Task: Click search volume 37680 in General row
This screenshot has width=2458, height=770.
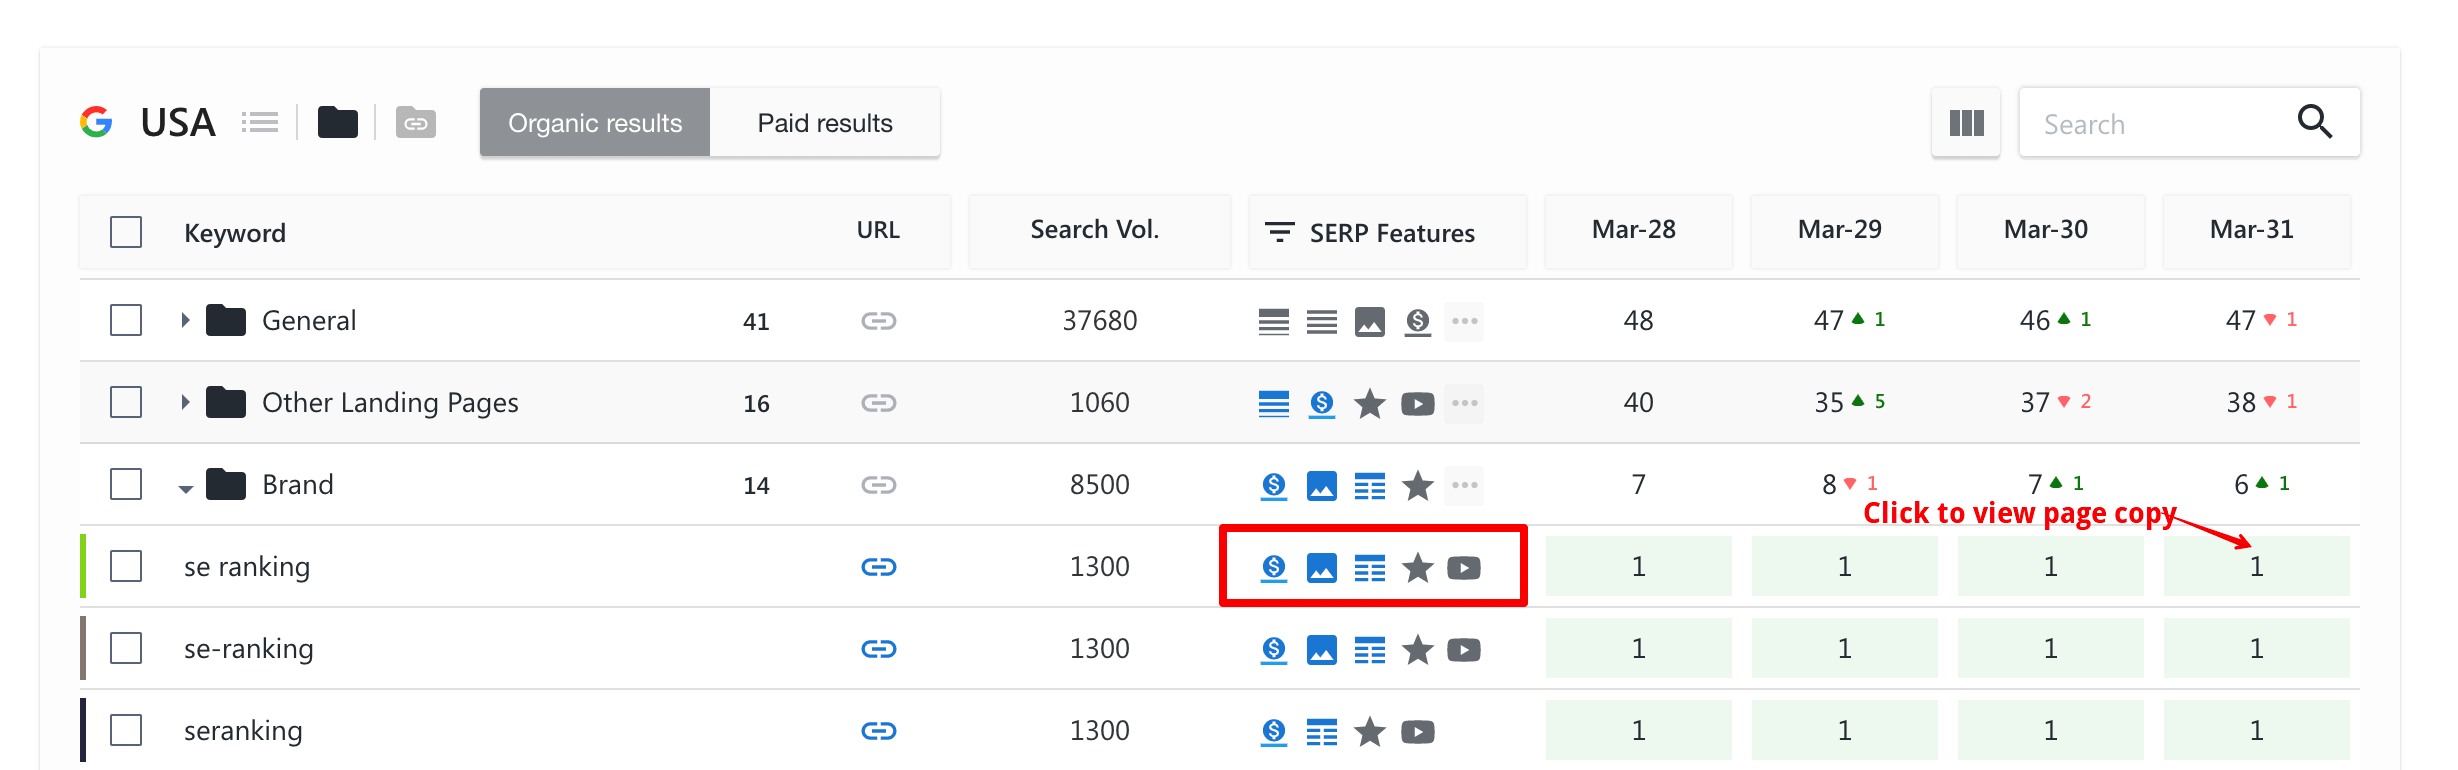Action: tap(1100, 321)
